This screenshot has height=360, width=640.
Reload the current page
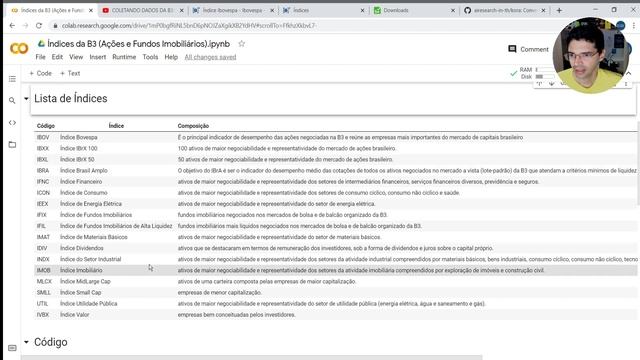tap(39, 25)
